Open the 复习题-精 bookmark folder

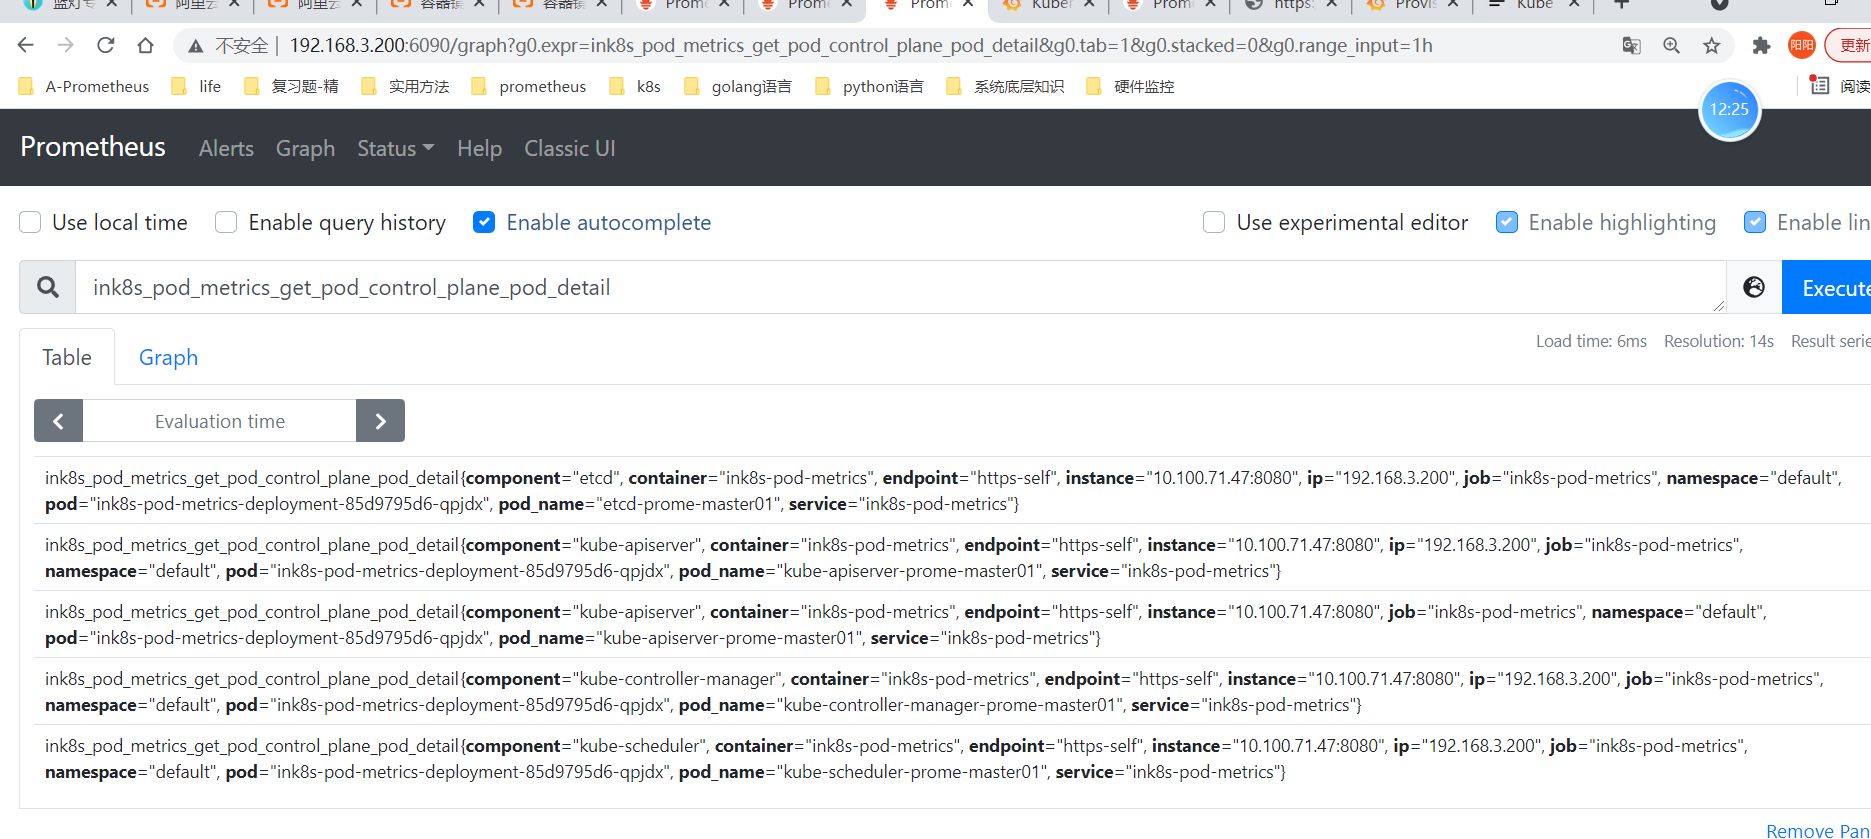click(291, 87)
